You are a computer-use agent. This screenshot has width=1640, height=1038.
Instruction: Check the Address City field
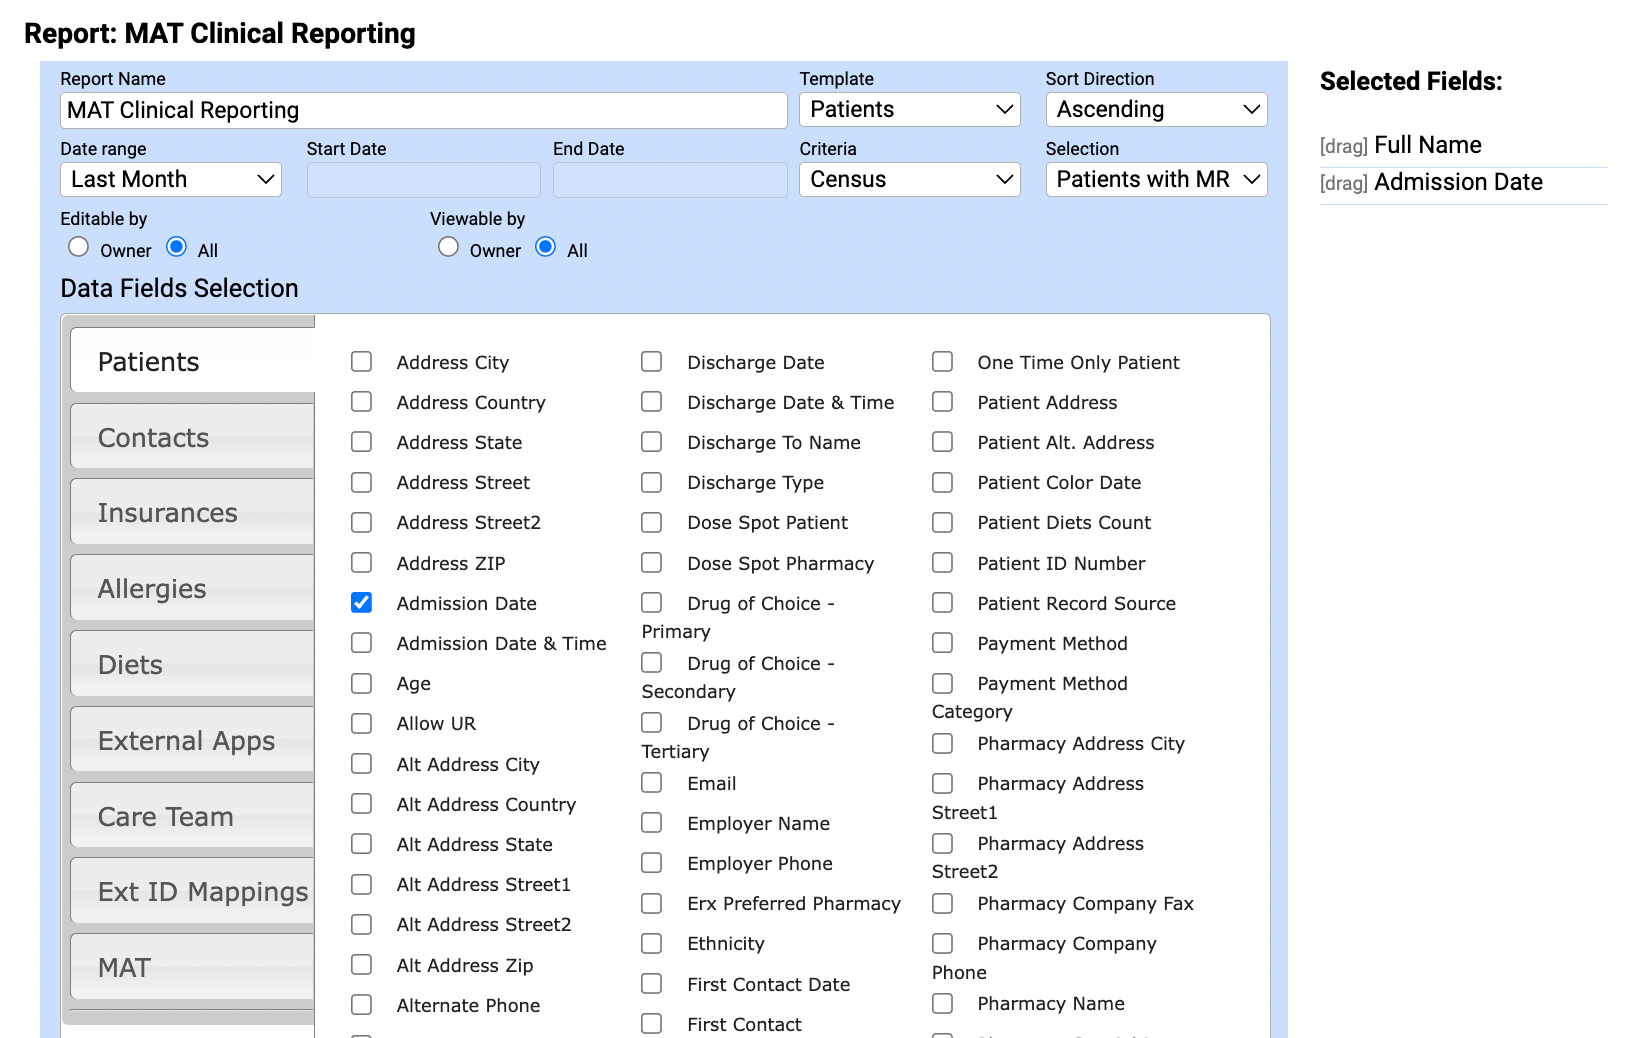[x=361, y=361]
